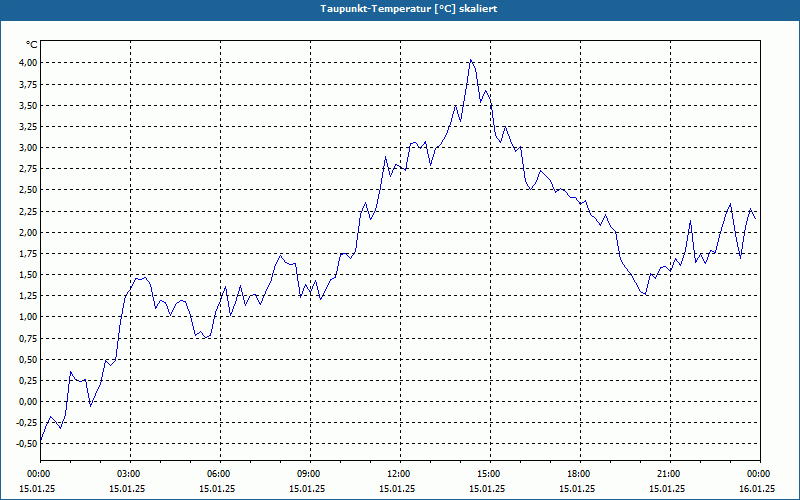Click the 0,00 y-axis label
This screenshot has width=800, height=500.
(29, 402)
